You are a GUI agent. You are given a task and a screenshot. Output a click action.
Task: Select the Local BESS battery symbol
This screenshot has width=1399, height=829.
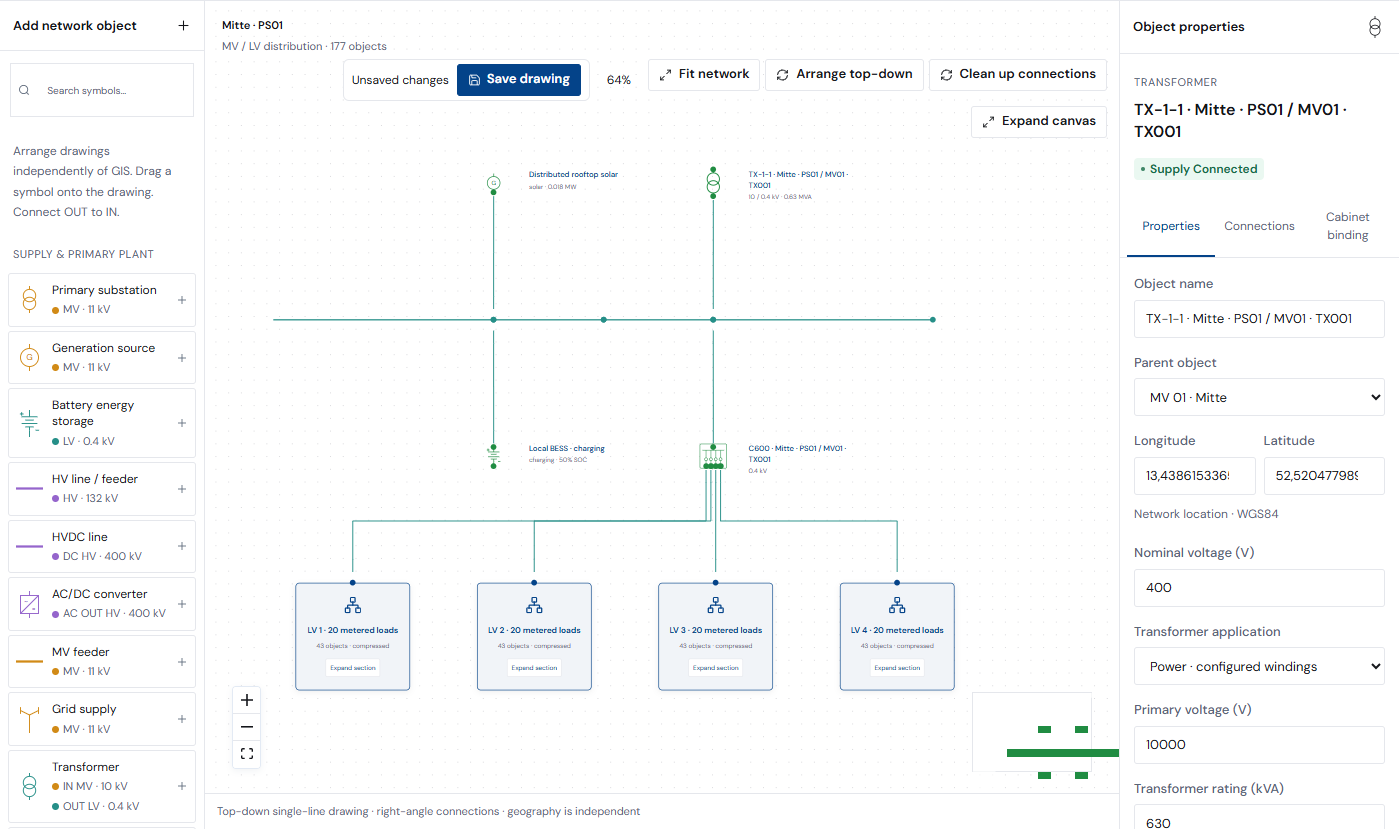[493, 455]
